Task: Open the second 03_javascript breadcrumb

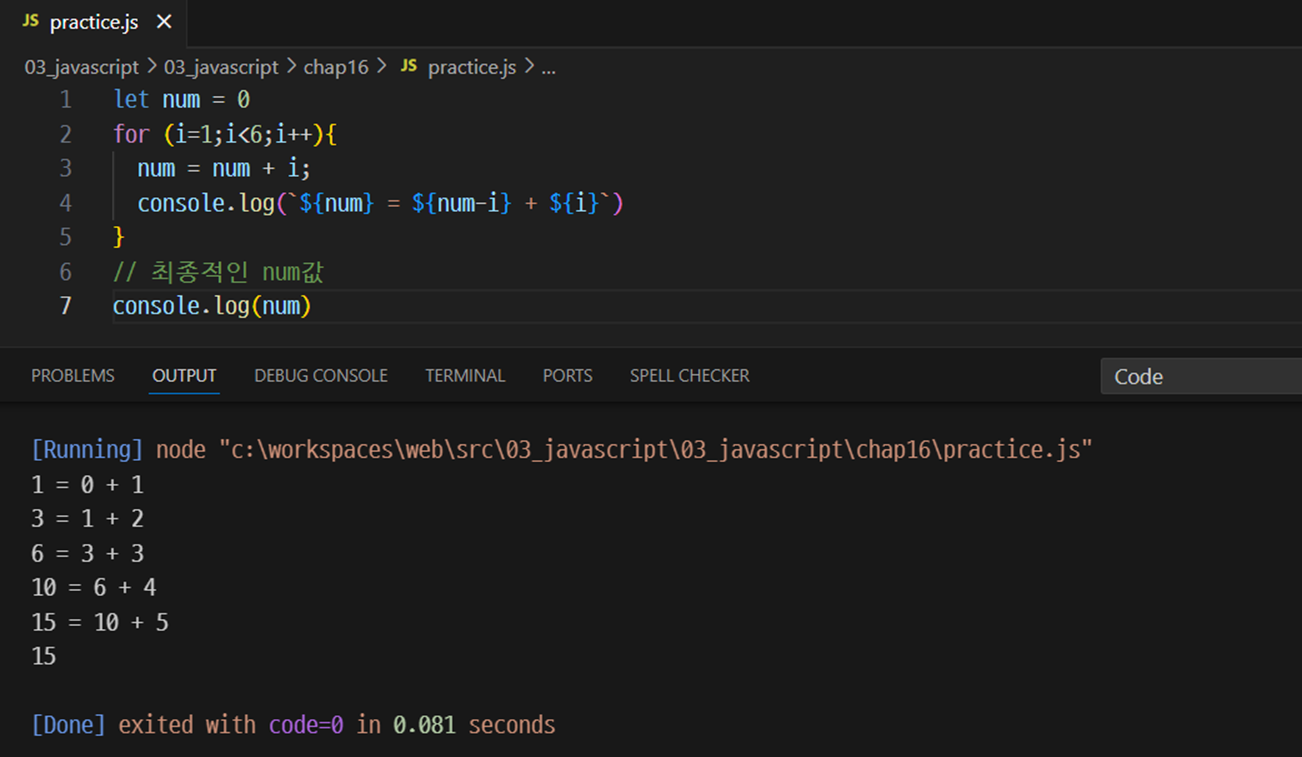Action: [221, 67]
